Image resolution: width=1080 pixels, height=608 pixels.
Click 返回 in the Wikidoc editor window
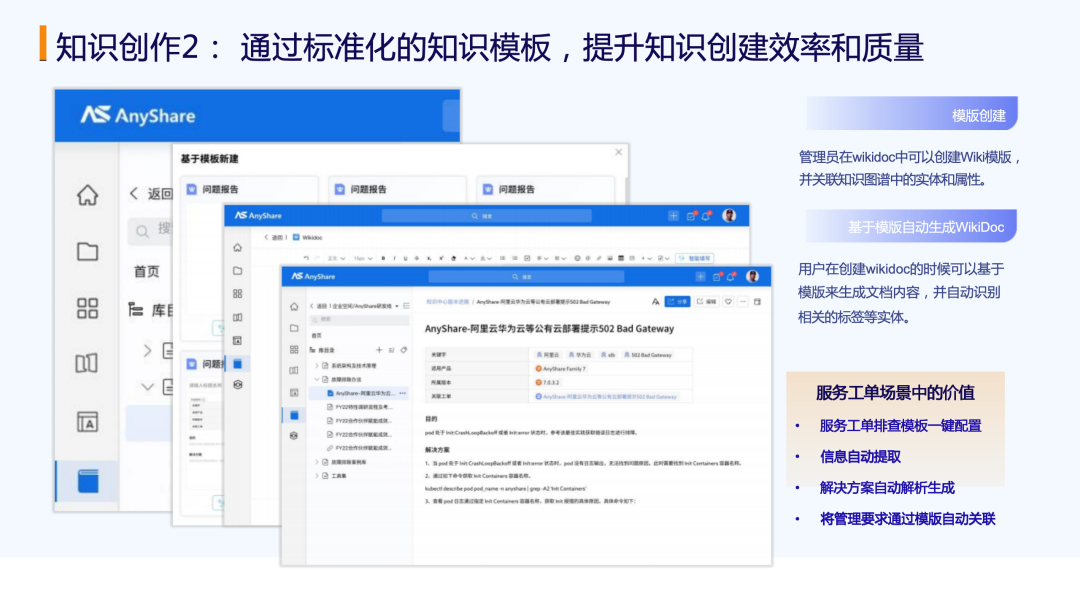(x=274, y=238)
